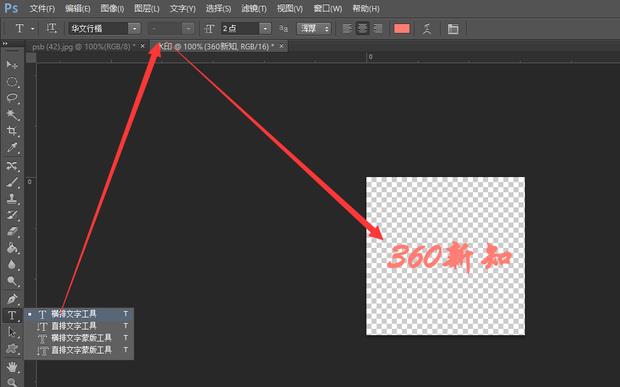Select the Move tool
This screenshot has height=387, width=620.
(x=12, y=65)
